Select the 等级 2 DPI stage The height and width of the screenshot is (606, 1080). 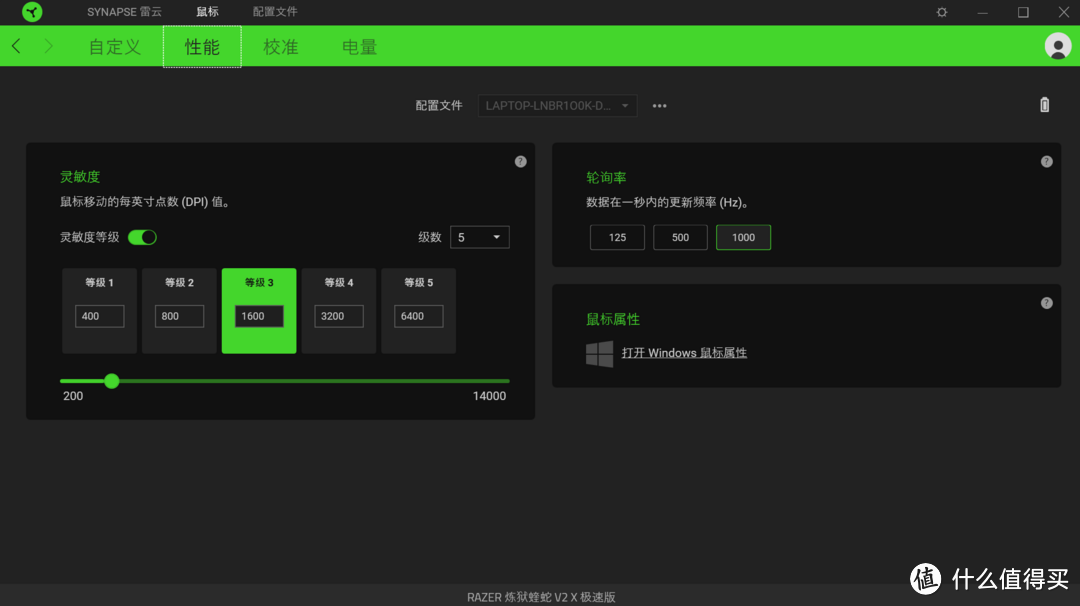tap(179, 311)
